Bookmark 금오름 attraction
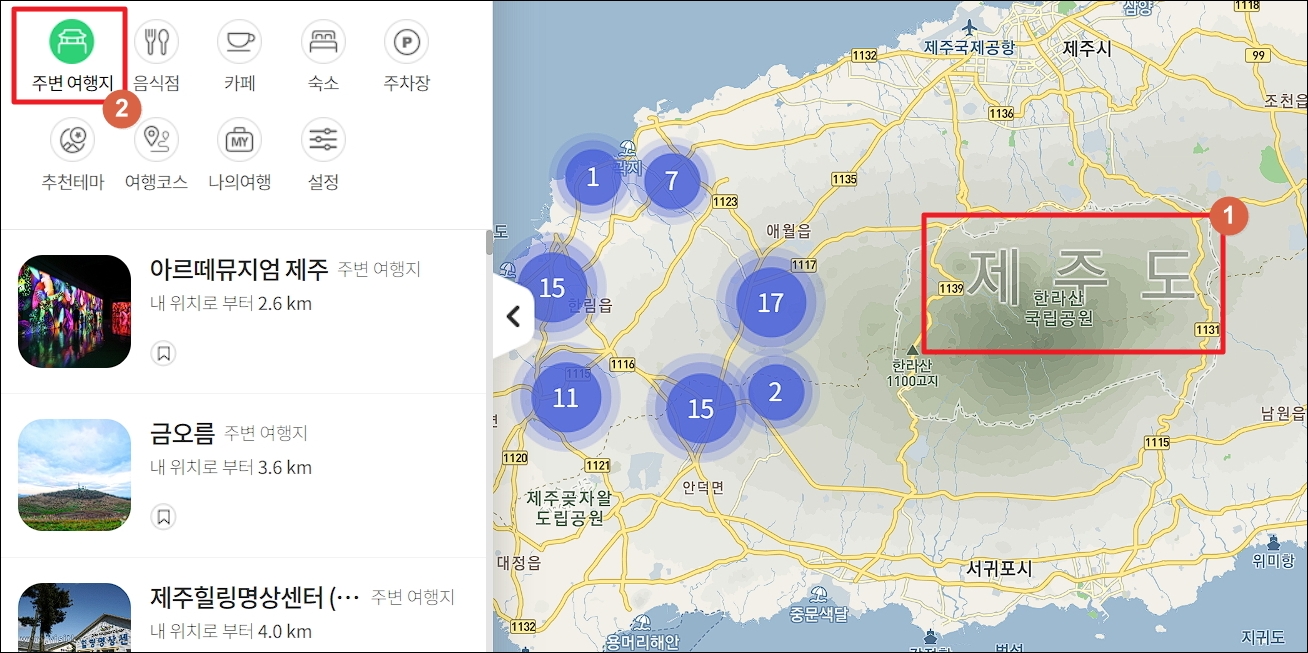 (164, 517)
